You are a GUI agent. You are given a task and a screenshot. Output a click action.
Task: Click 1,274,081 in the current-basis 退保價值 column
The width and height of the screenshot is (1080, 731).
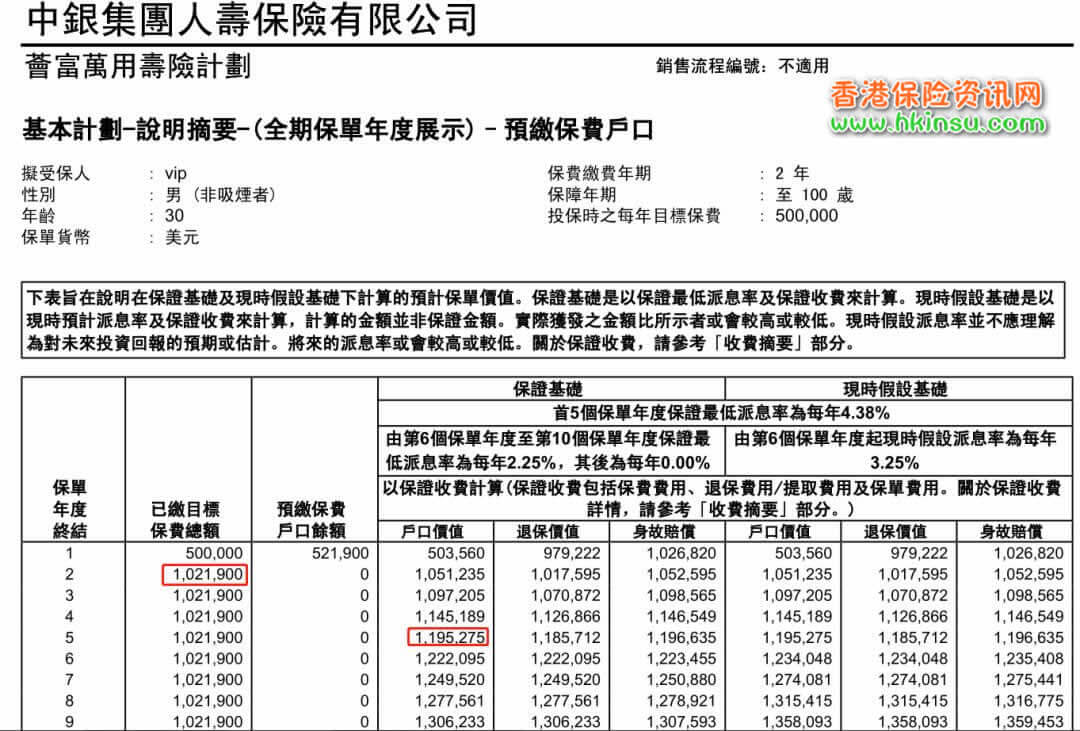click(x=912, y=680)
